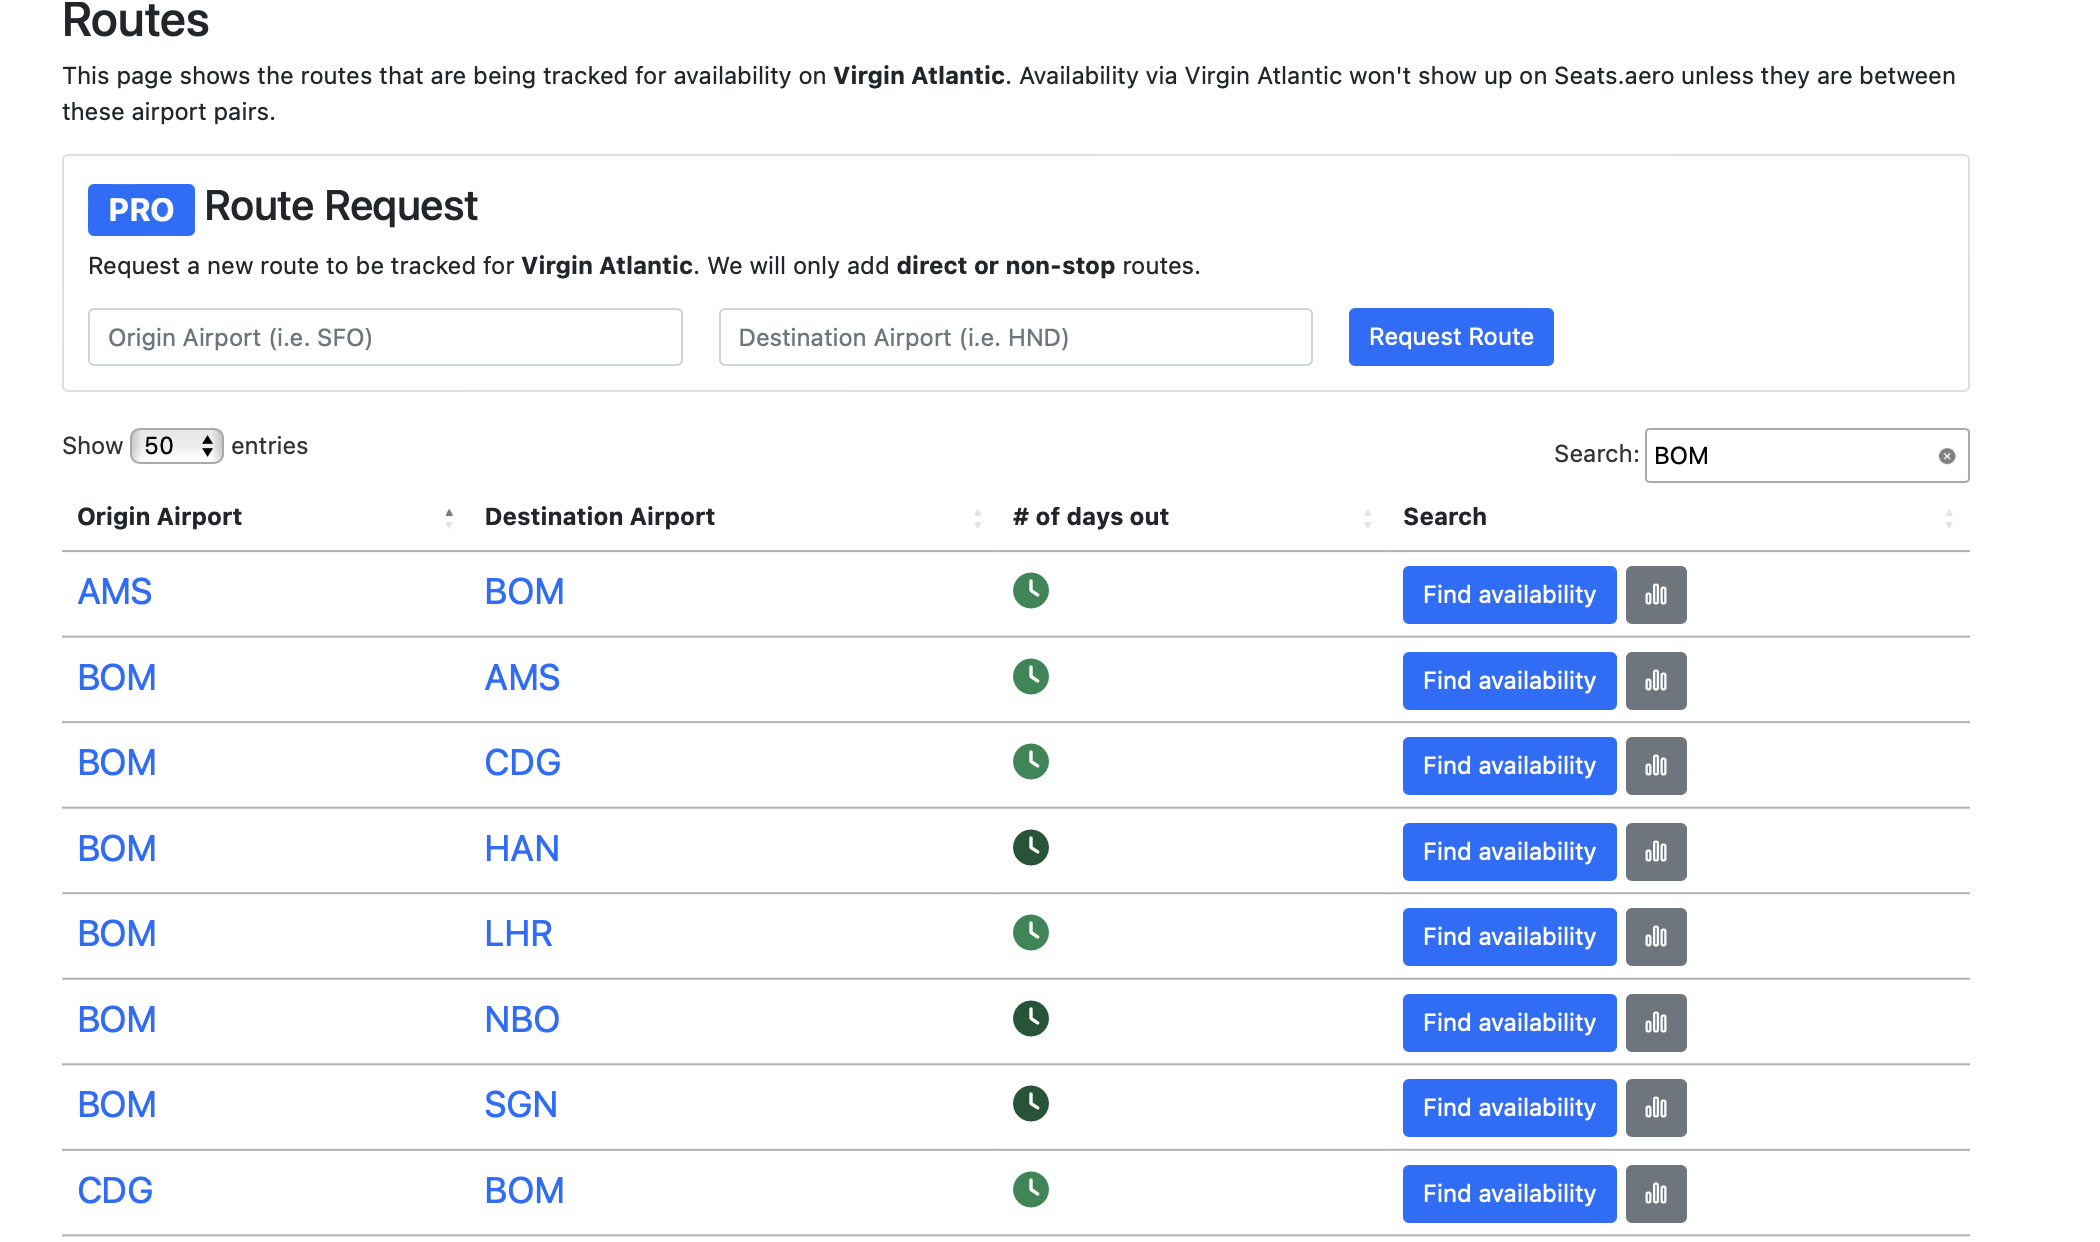The image size is (2100, 1242).
Task: Open SGN destination airport link
Action: point(521,1105)
